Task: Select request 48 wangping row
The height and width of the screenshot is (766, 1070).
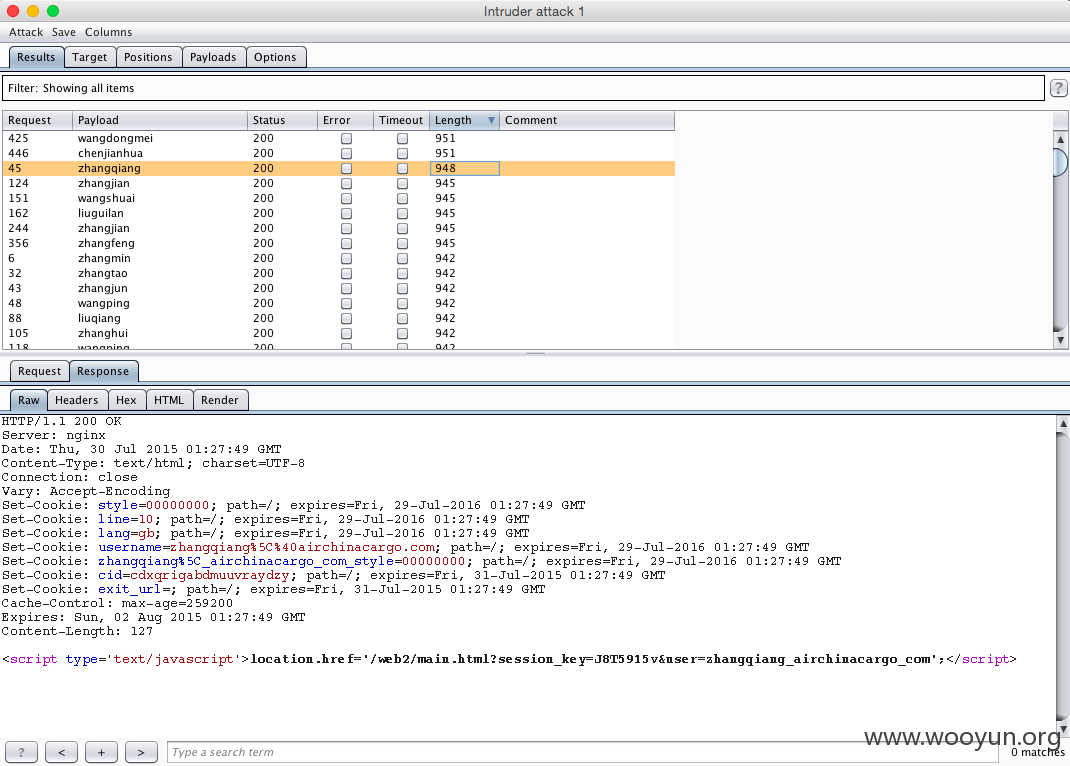Action: click(x=338, y=304)
